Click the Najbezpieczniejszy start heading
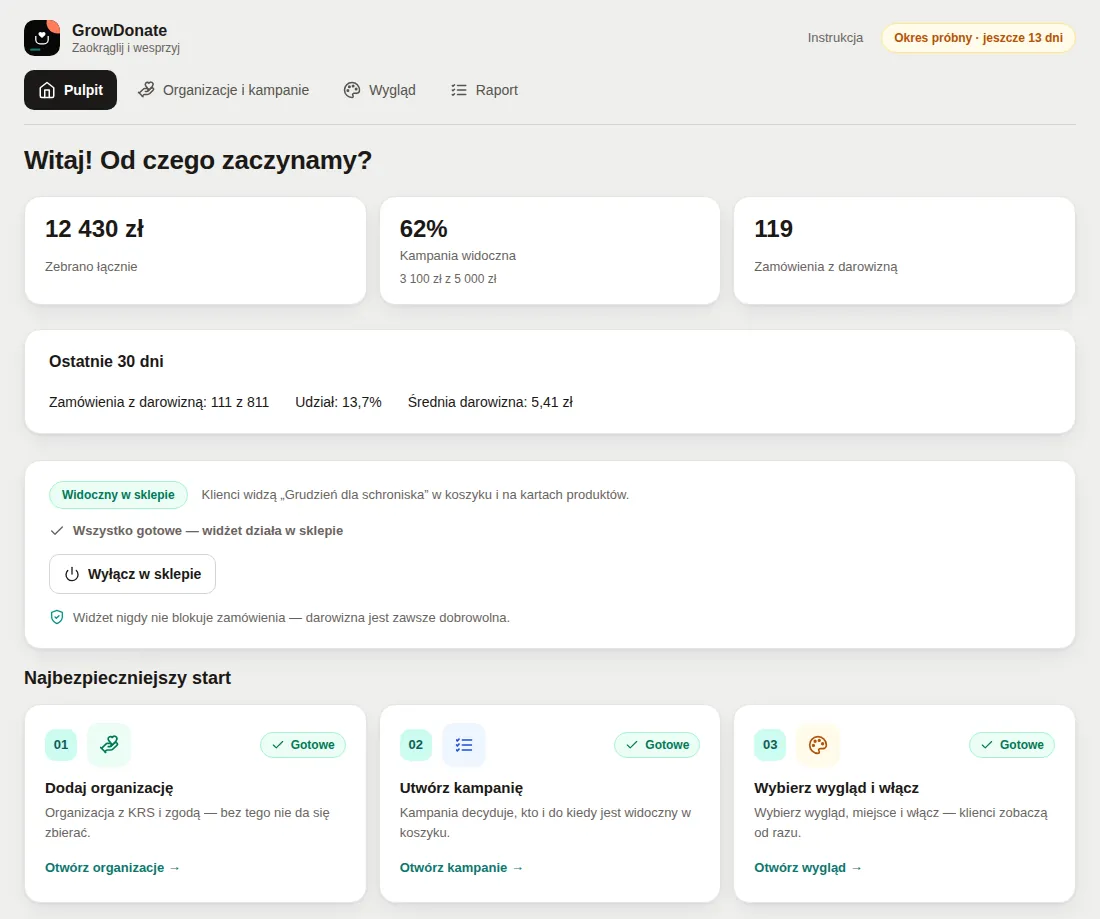The height and width of the screenshot is (919, 1100). click(128, 678)
